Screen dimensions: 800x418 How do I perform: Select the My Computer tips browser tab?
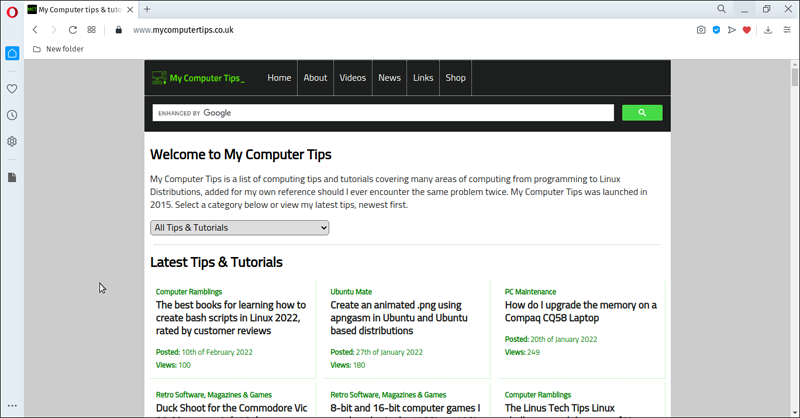point(80,9)
